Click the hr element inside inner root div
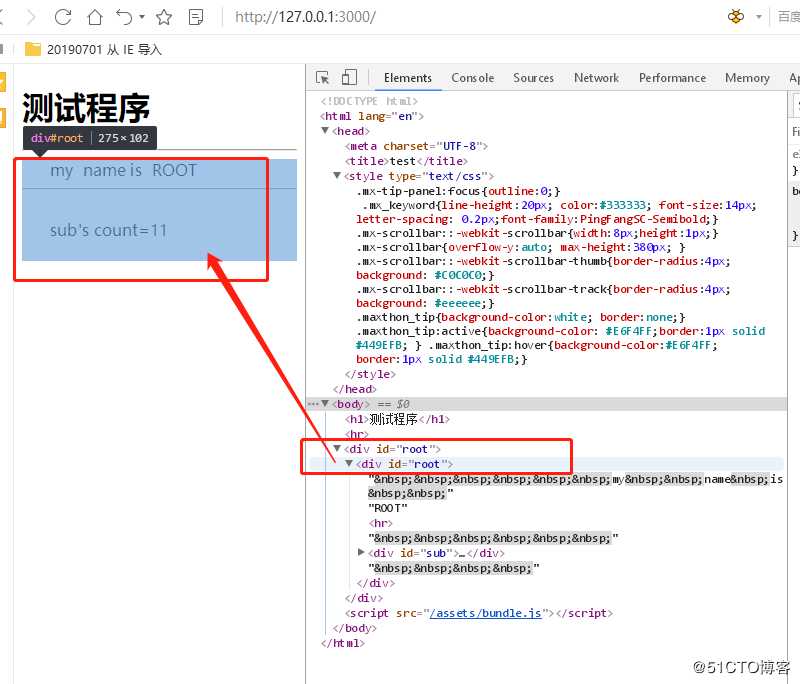The width and height of the screenshot is (800, 684). (381, 523)
